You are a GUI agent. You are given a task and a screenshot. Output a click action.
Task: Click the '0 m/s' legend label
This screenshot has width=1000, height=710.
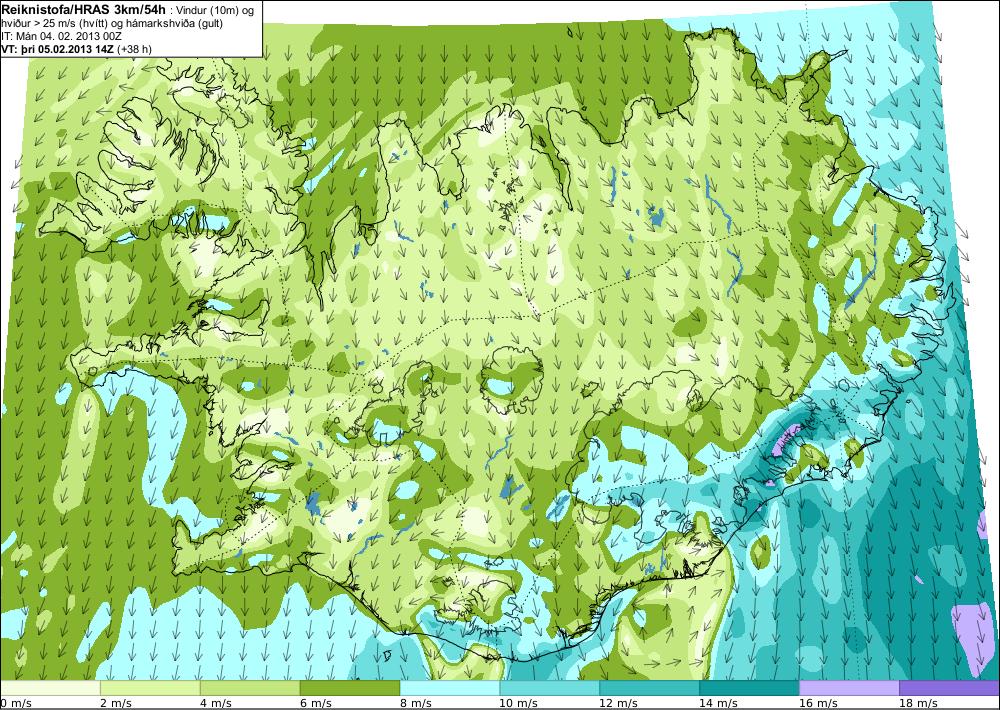click(x=16, y=703)
